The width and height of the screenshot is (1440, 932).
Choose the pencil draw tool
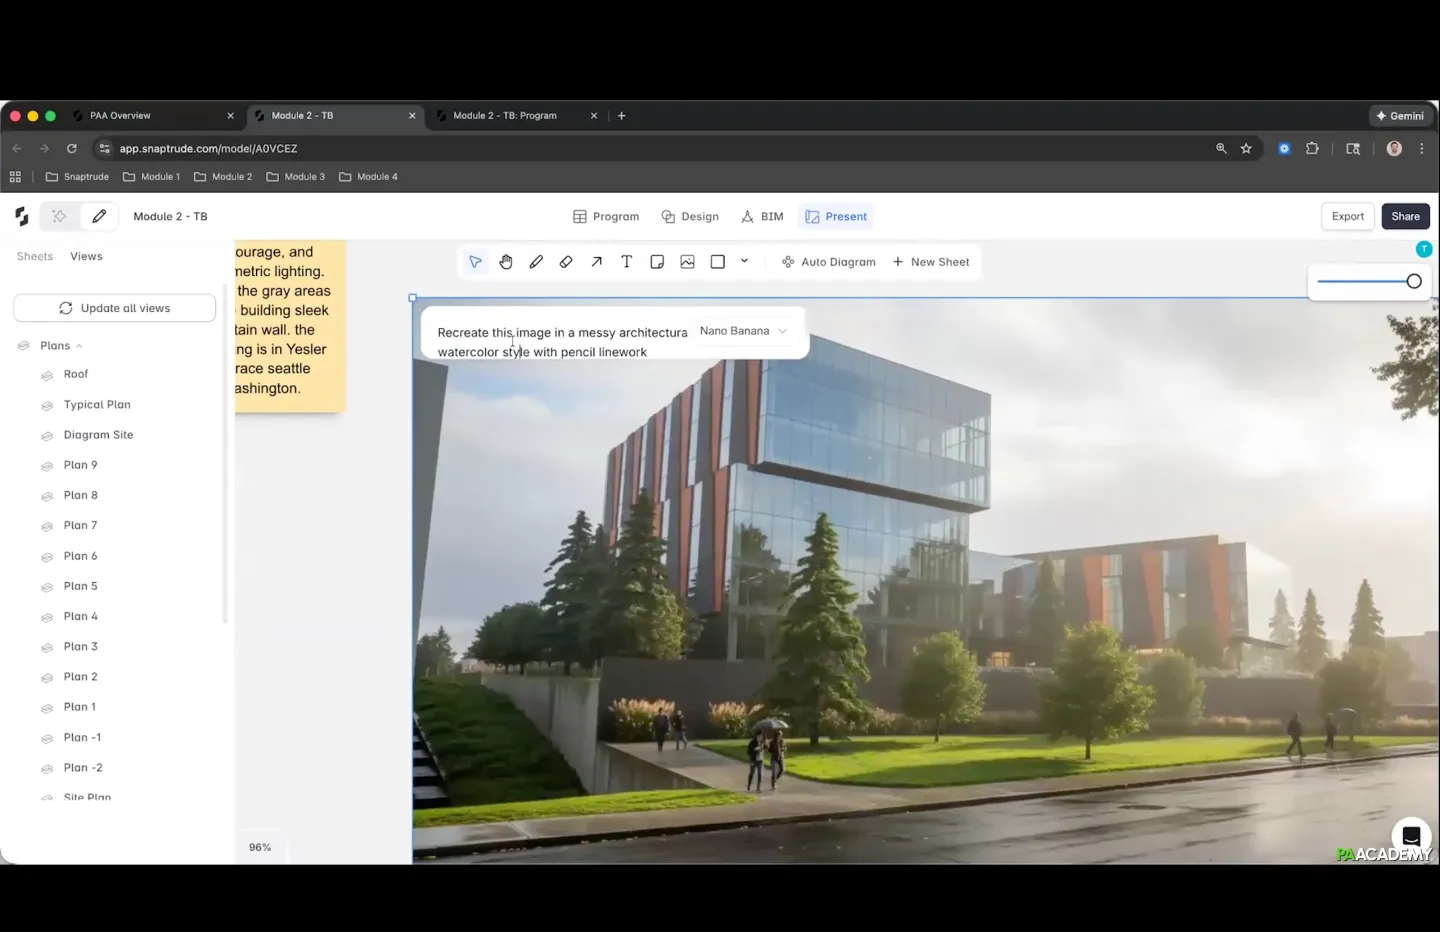point(536,262)
